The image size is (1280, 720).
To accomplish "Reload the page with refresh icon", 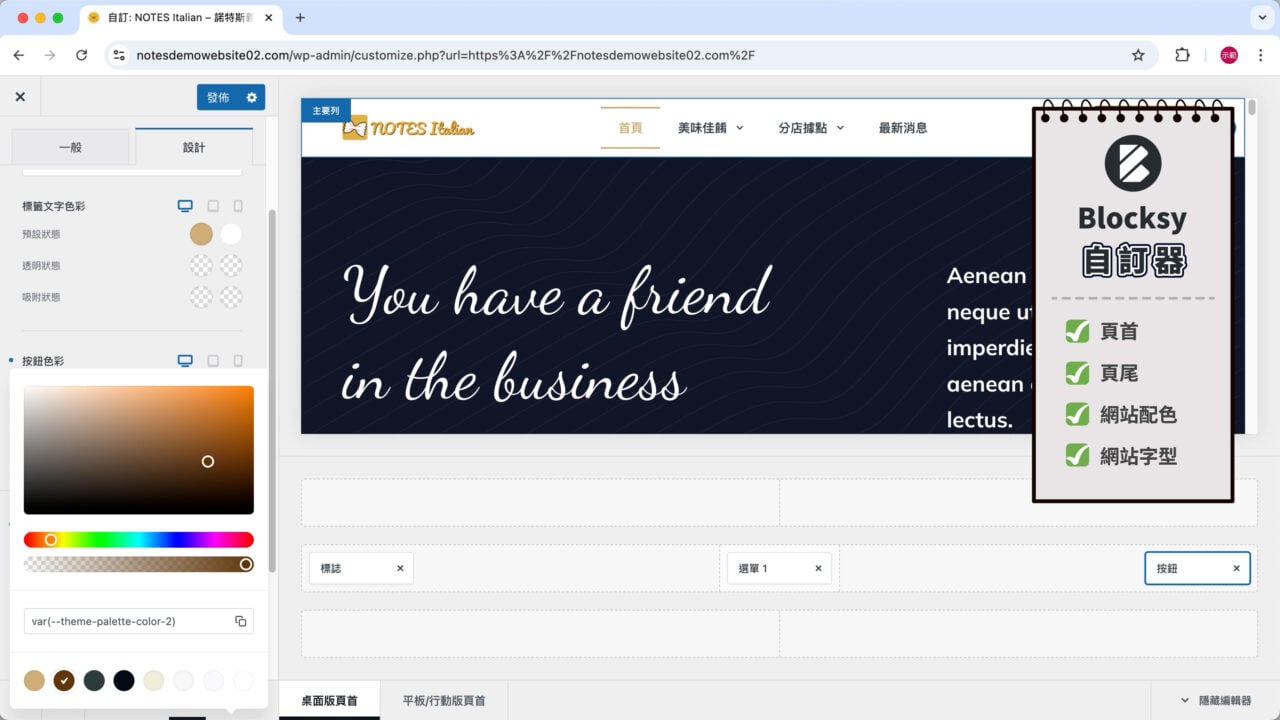I will click(82, 55).
